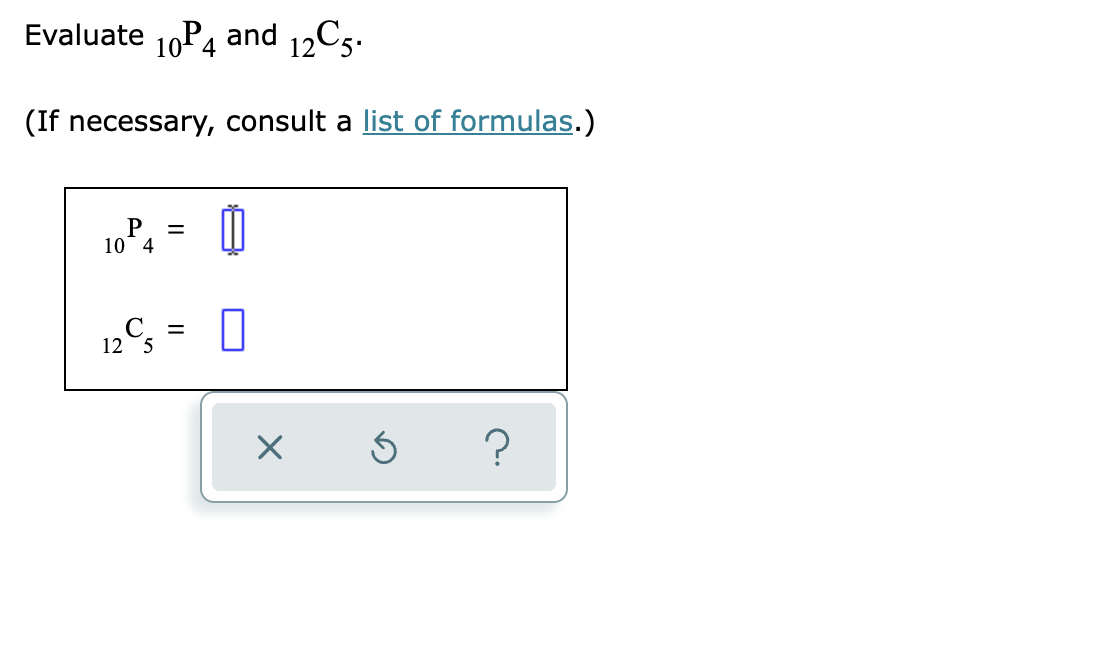Dismiss entered answers via the X symbol
The height and width of the screenshot is (665, 1120).
[270, 448]
